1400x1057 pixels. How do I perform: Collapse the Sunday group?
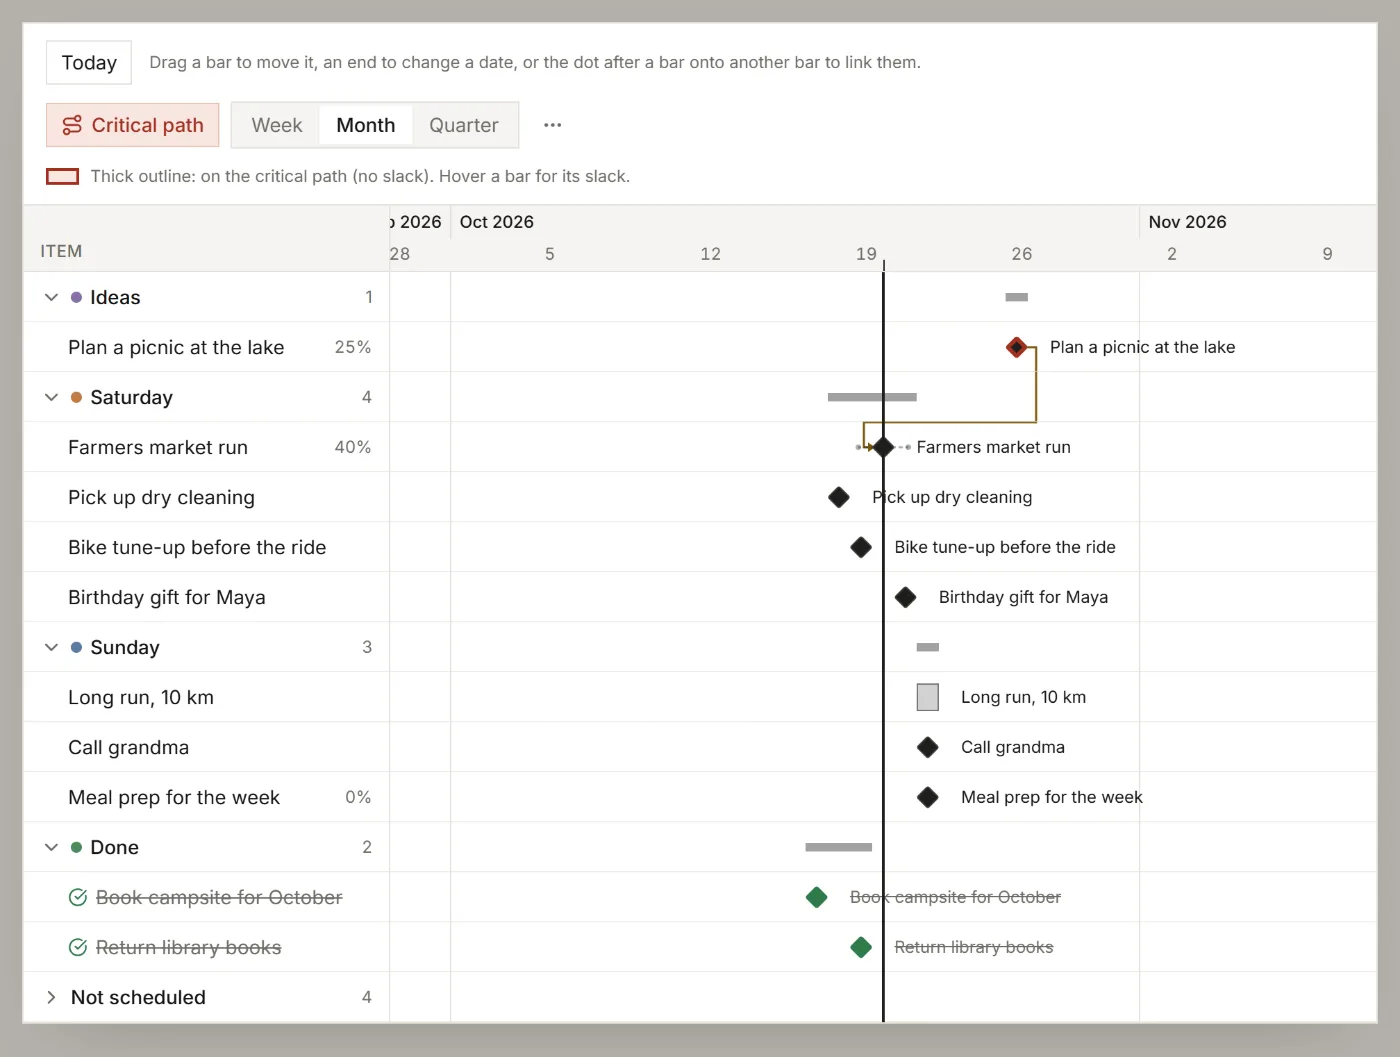click(x=51, y=647)
